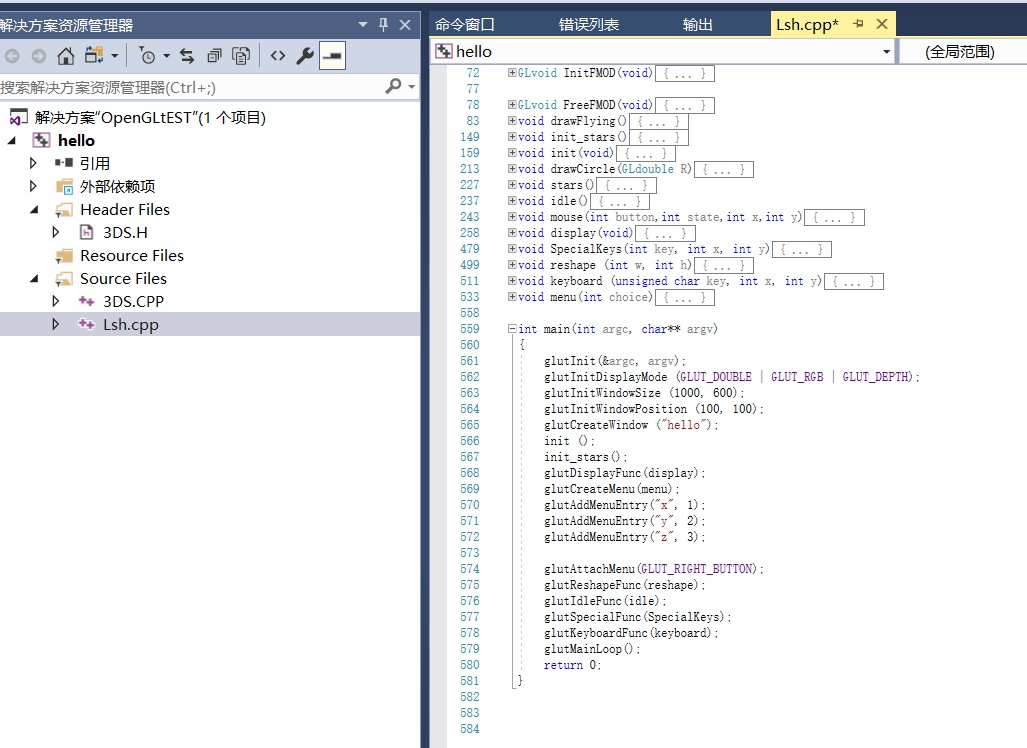This screenshot has height=748, width=1027.
Task: Collapse the Header Files folder
Action: click(33, 210)
